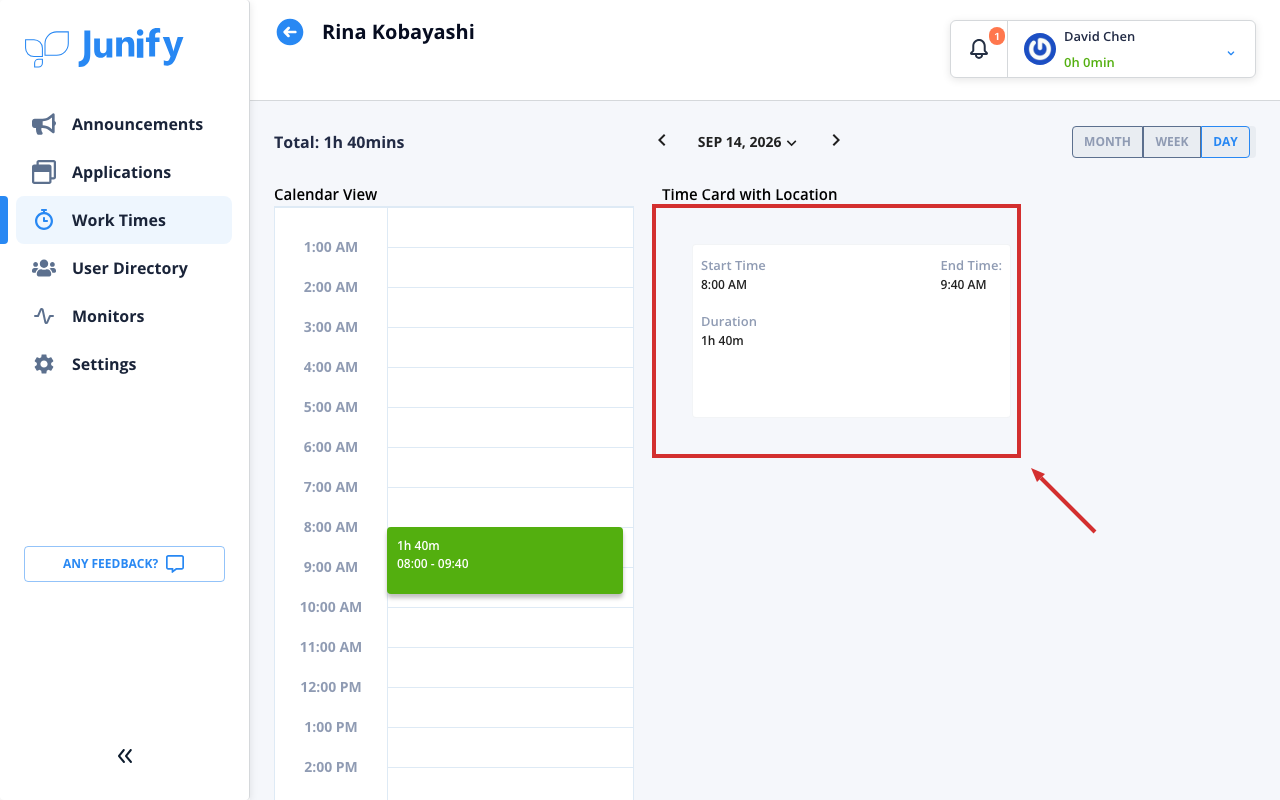1280x800 pixels.
Task: Click the blue back arrow beside Rina Kobayashi
Action: coord(290,32)
